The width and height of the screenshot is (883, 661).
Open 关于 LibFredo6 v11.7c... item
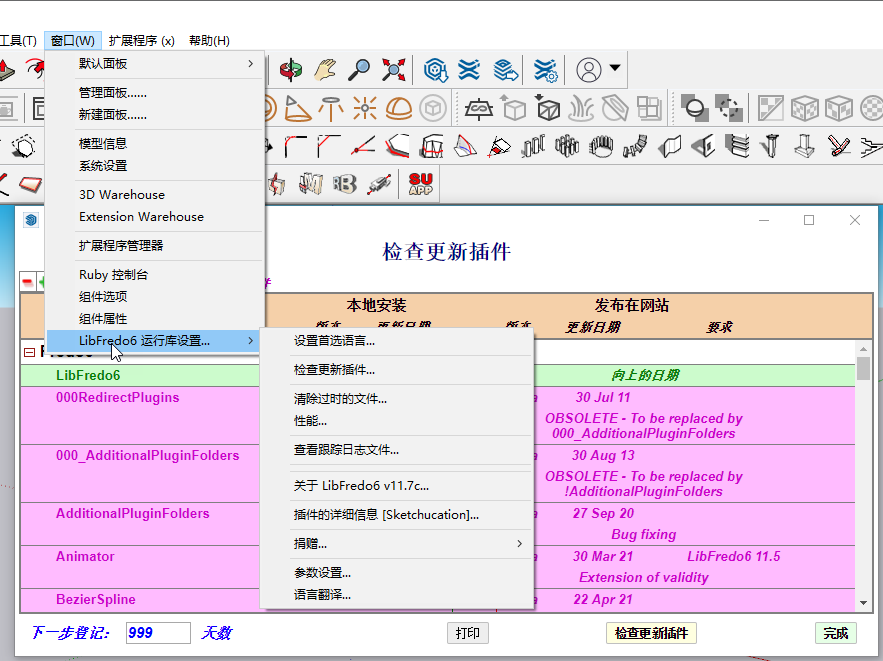397,486
